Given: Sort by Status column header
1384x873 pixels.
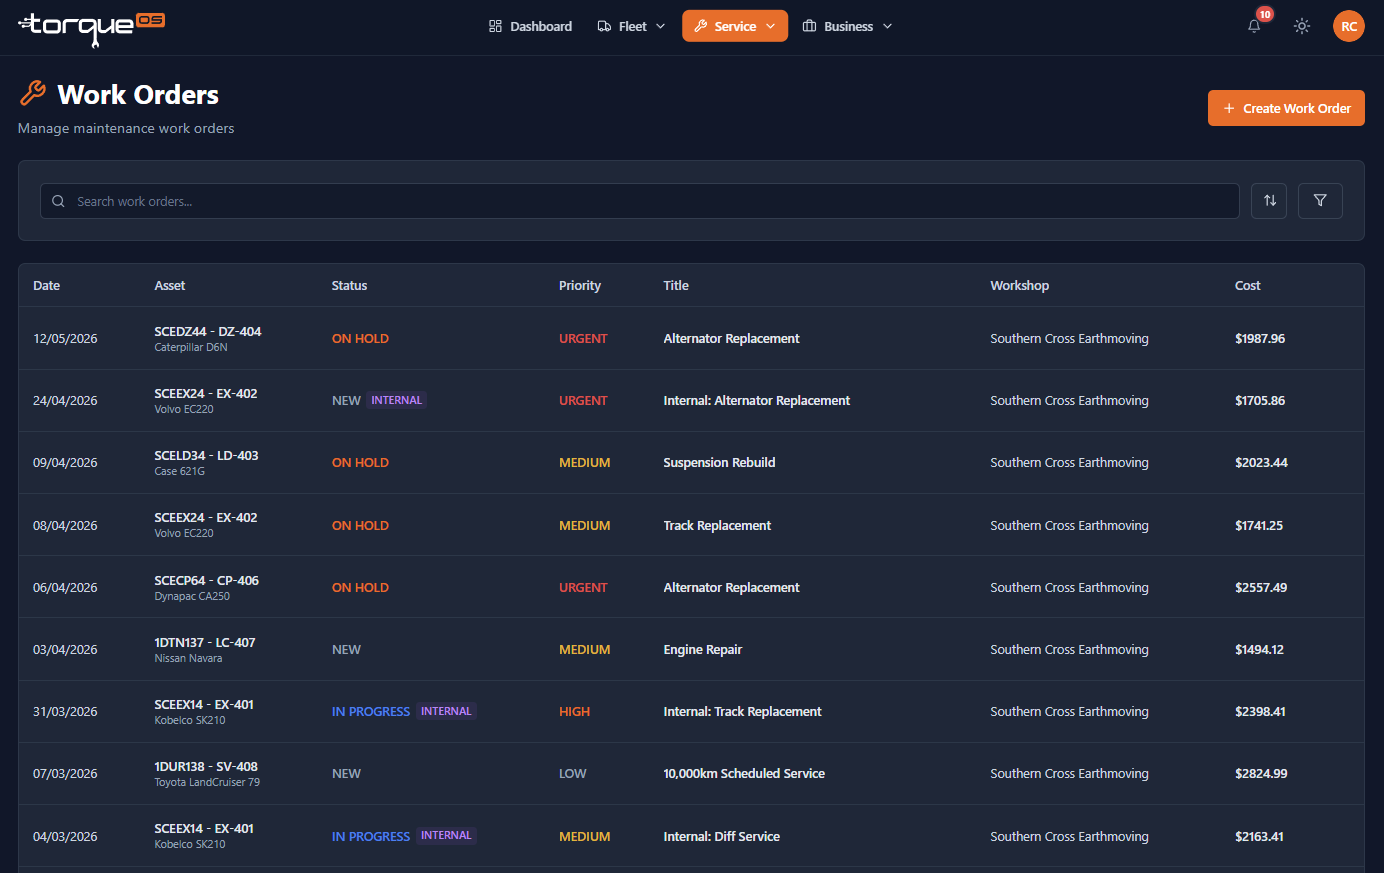Looking at the screenshot, I should point(349,285).
